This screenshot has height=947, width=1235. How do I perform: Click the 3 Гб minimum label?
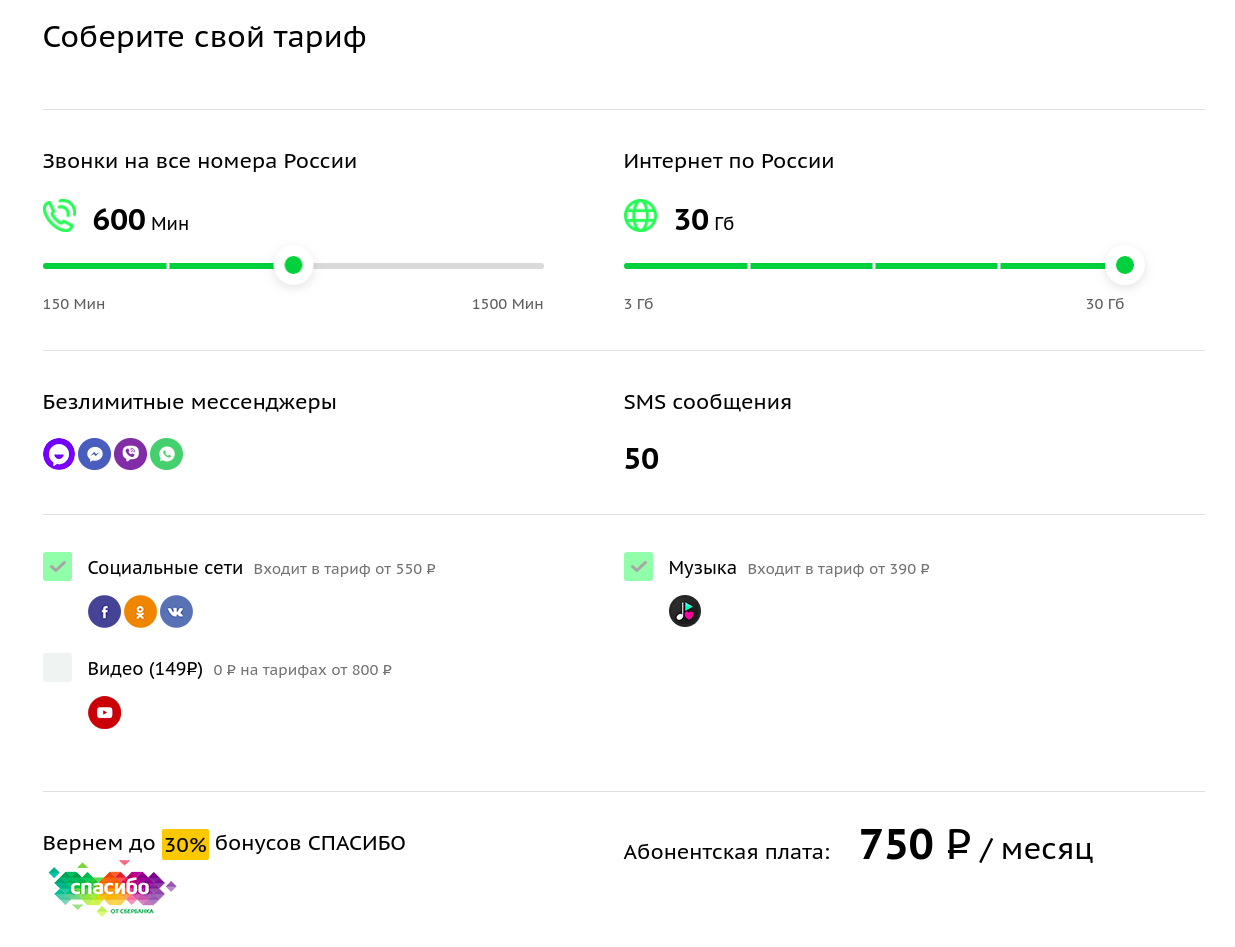coord(638,304)
